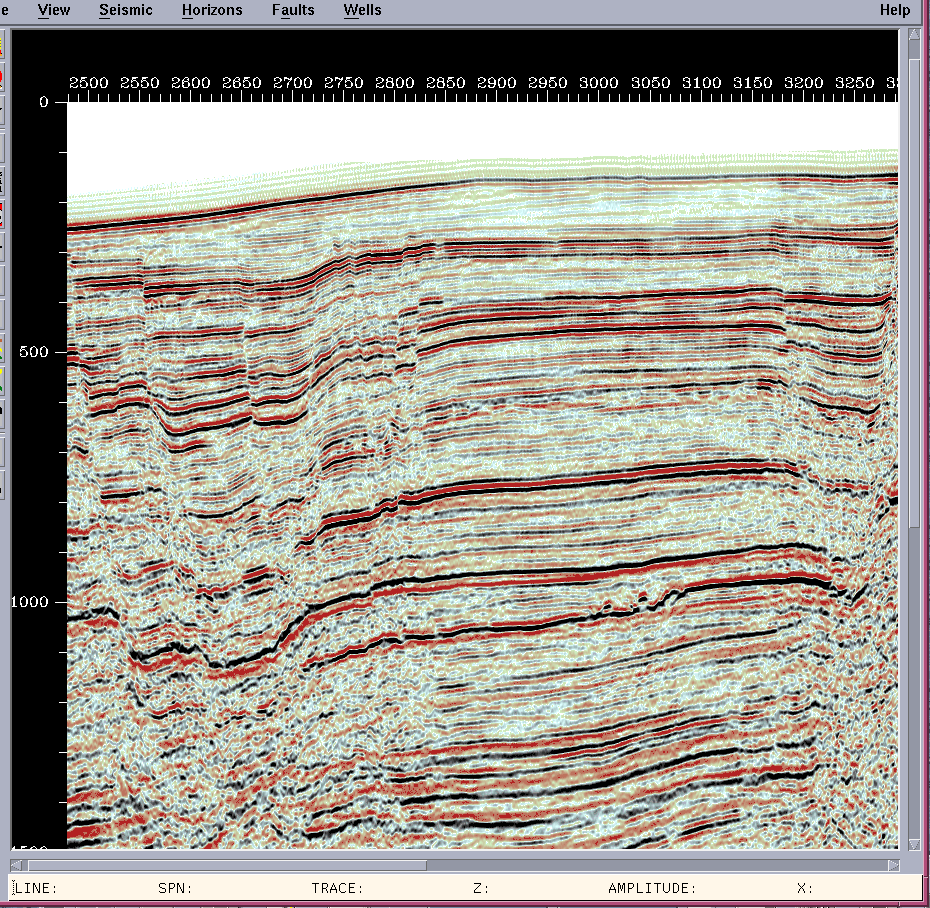The image size is (930, 908).
Task: Click the TRACE: status field
Action: [x=337, y=888]
